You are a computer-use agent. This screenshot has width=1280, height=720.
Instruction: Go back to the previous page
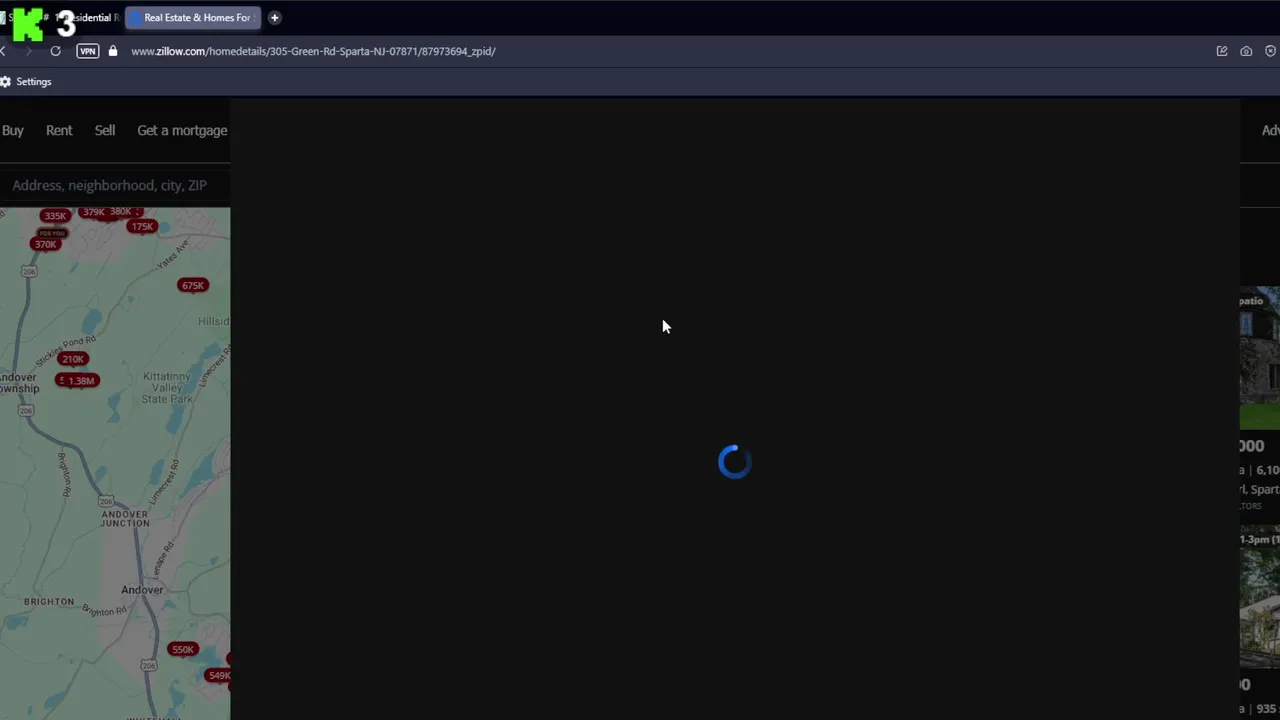(3, 51)
